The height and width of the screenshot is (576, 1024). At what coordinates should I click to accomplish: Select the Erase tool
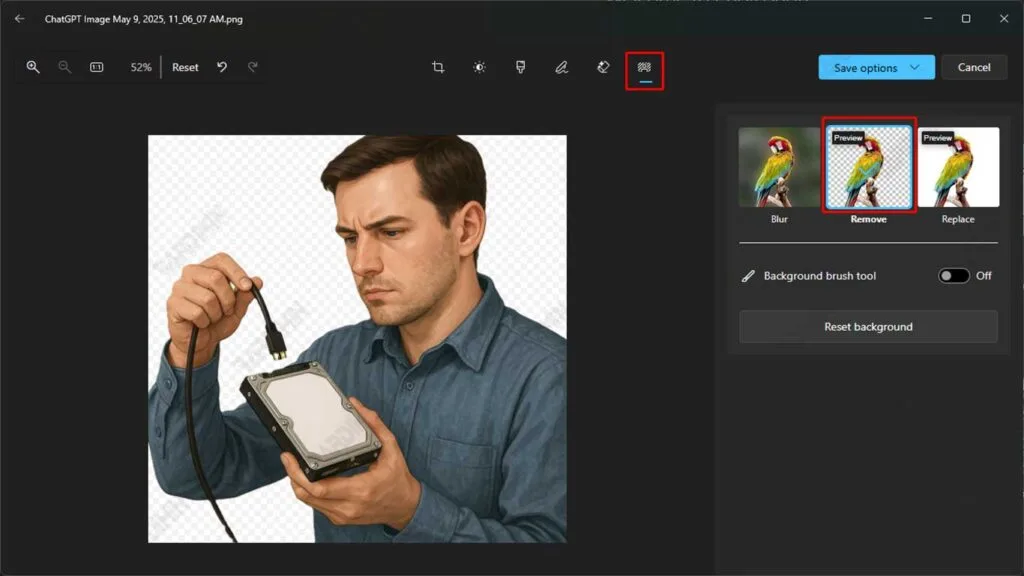coord(603,67)
